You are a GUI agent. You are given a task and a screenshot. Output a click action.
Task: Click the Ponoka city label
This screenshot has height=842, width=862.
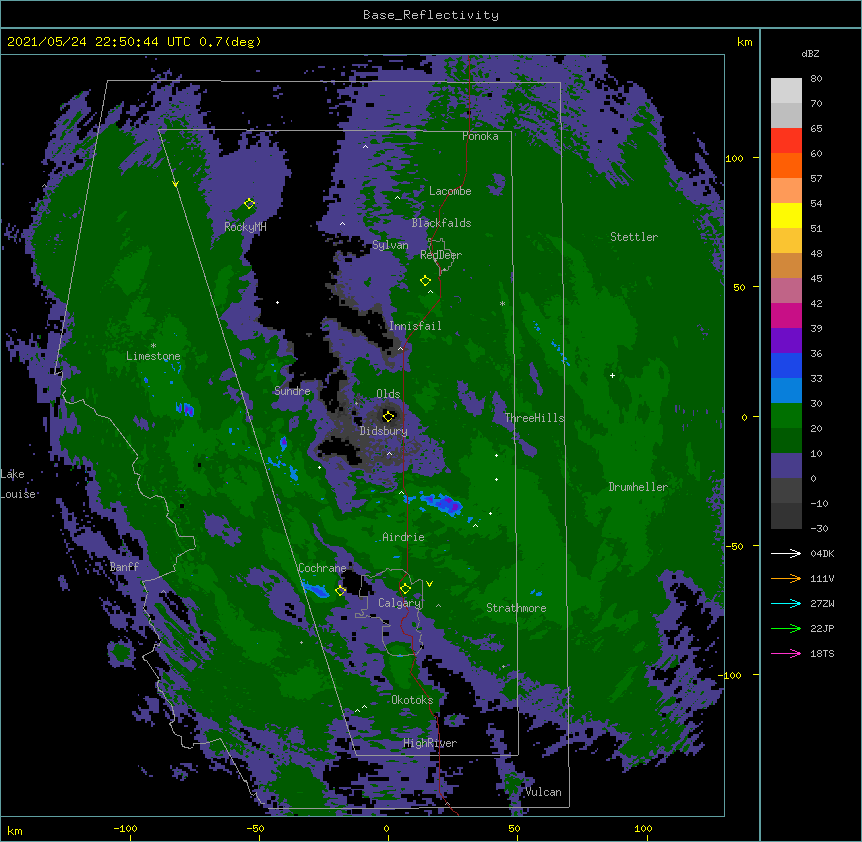480,136
